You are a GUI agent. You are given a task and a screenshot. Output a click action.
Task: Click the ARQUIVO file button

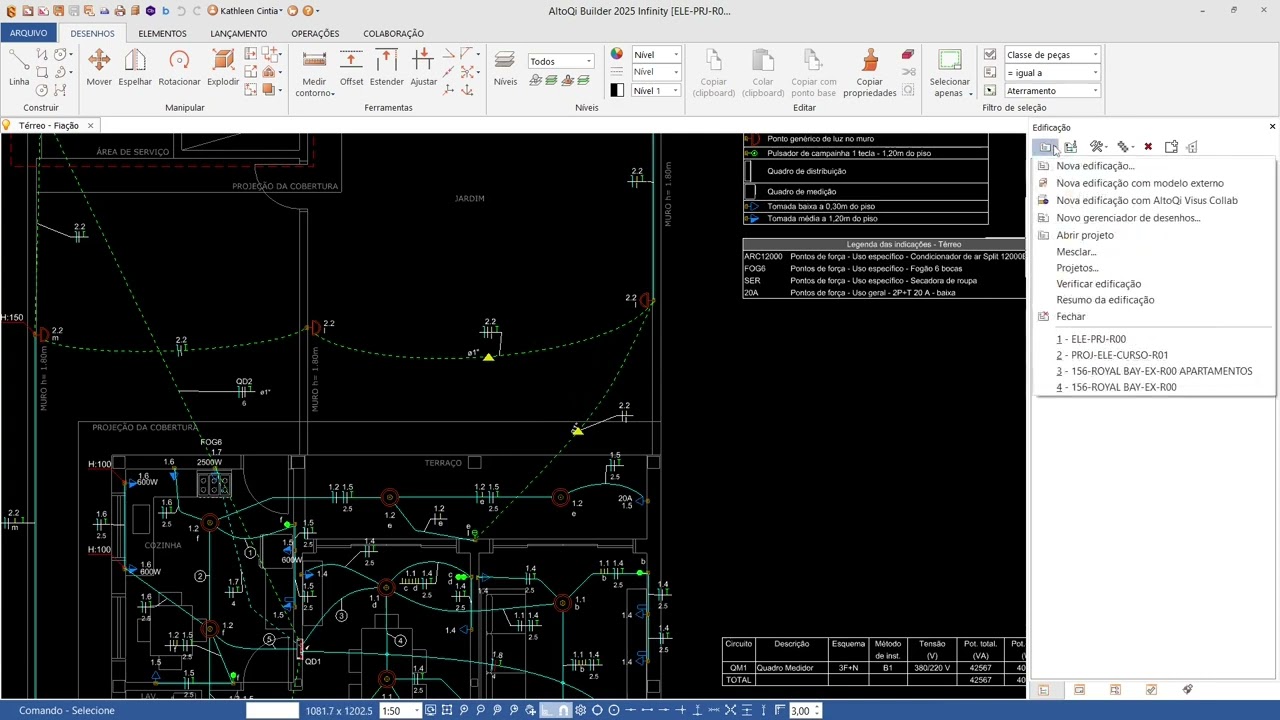pos(29,33)
